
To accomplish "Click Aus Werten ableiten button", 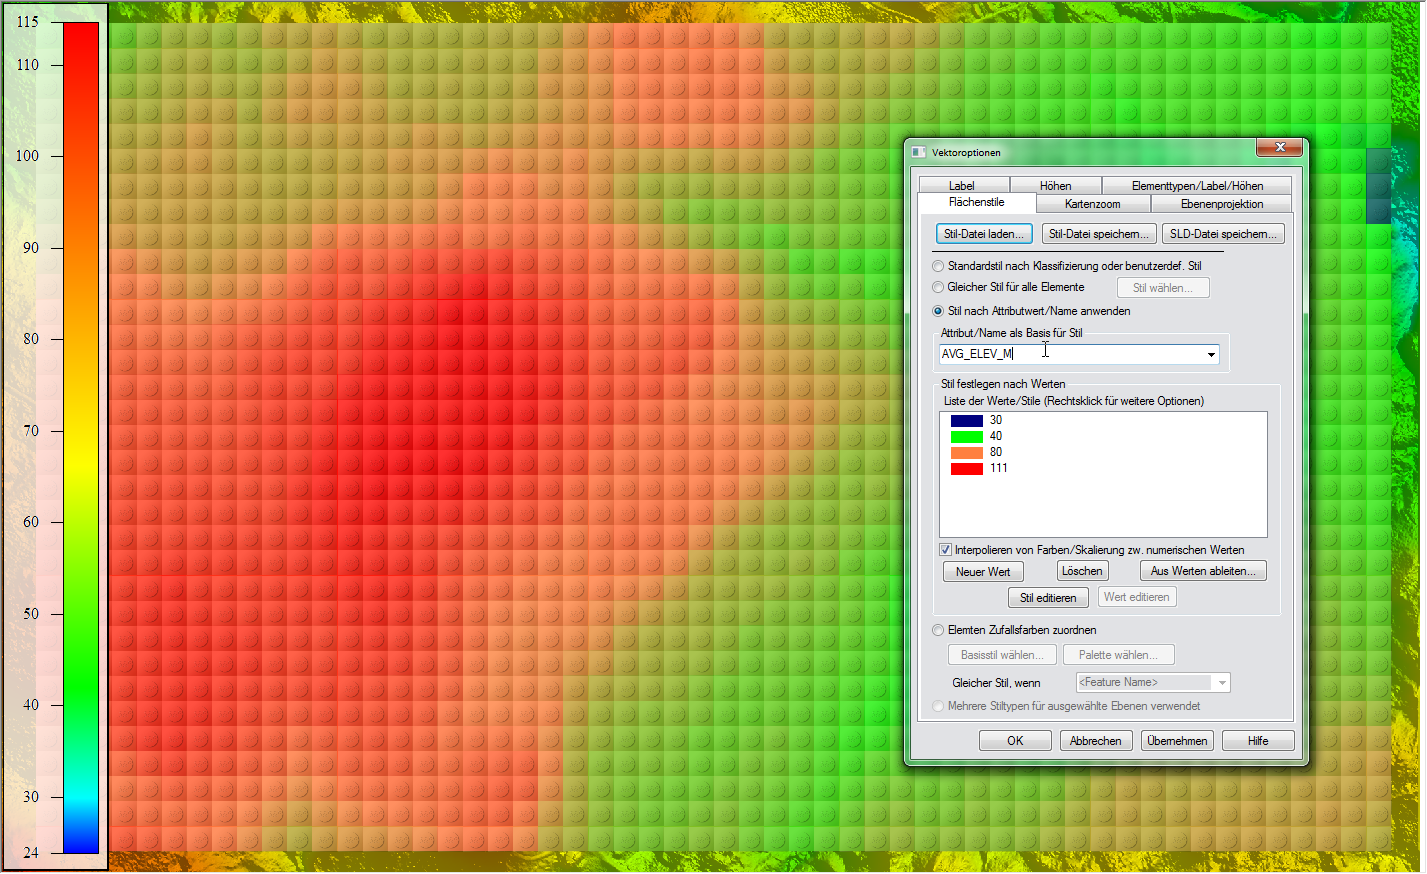I will (x=1203, y=571).
